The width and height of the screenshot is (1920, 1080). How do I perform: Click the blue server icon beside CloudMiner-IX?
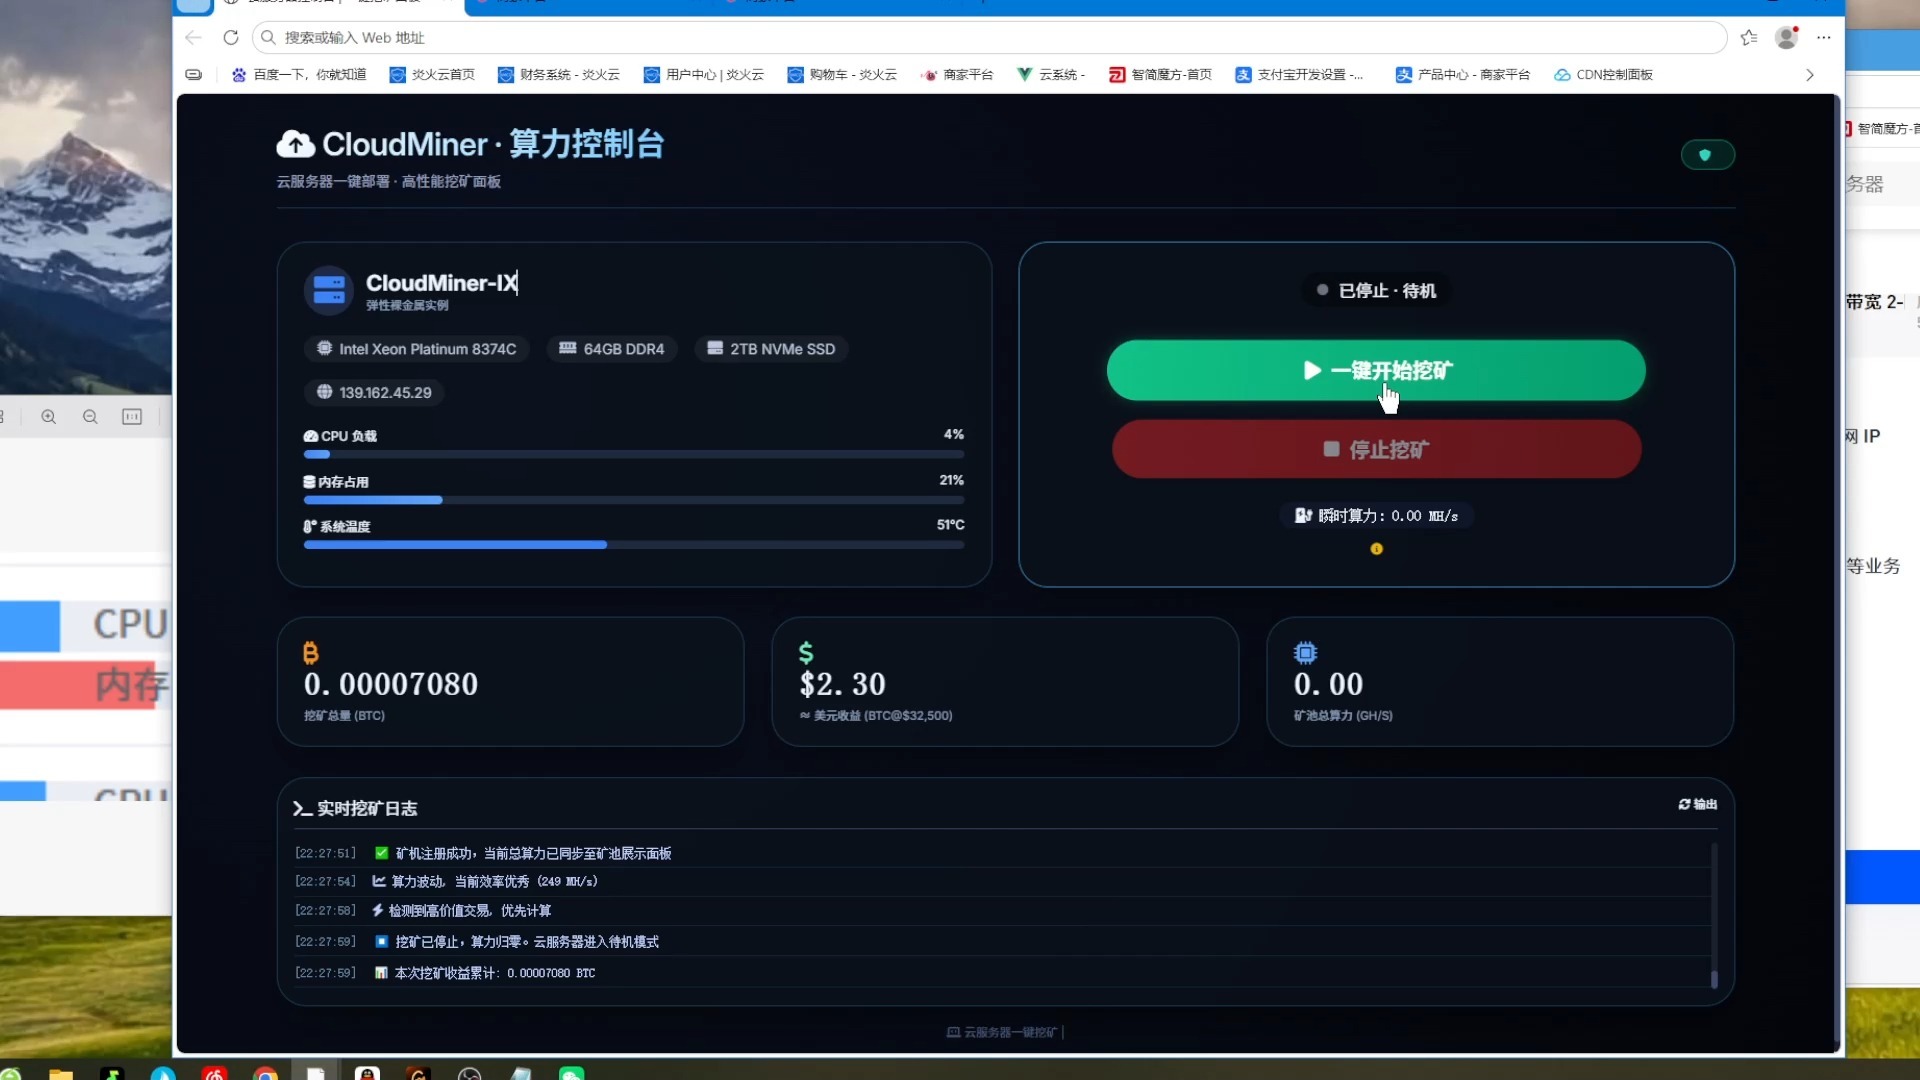[x=328, y=290]
